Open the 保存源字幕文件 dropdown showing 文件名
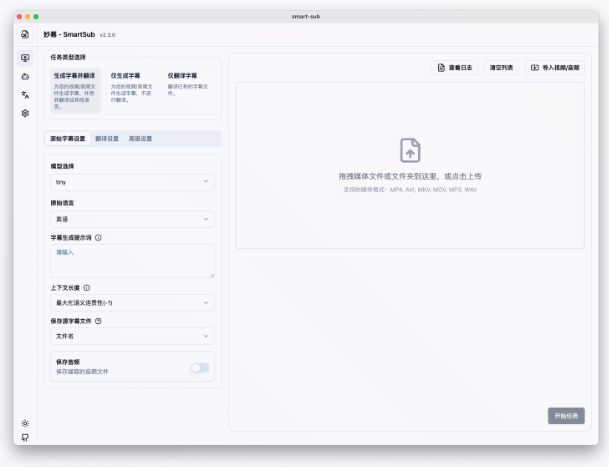 pyautogui.click(x=132, y=336)
